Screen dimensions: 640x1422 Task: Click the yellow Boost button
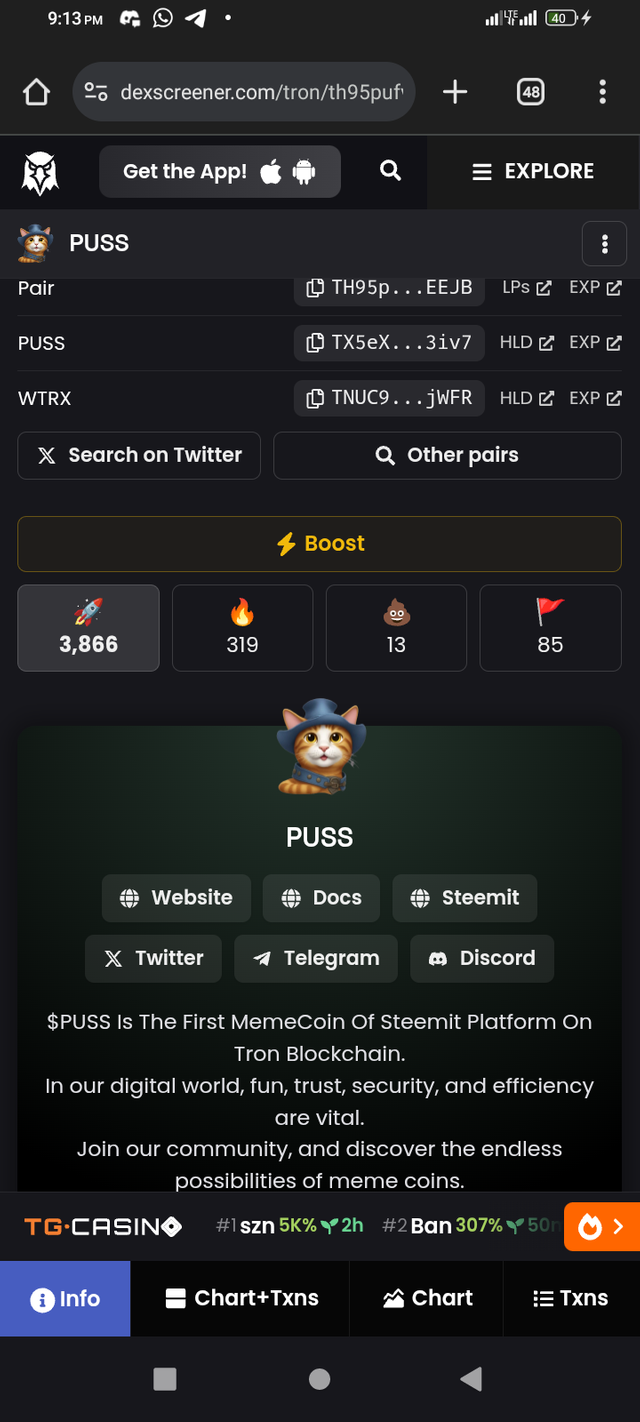320,544
